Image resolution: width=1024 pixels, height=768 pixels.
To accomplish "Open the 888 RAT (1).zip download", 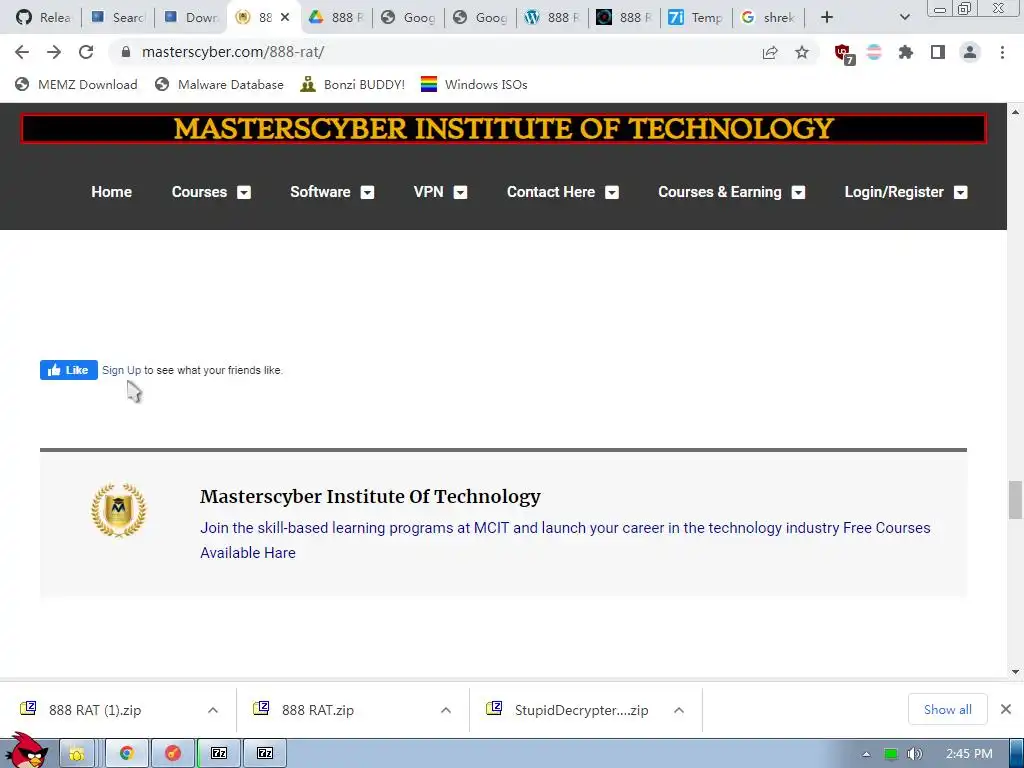I will click(x=95, y=710).
